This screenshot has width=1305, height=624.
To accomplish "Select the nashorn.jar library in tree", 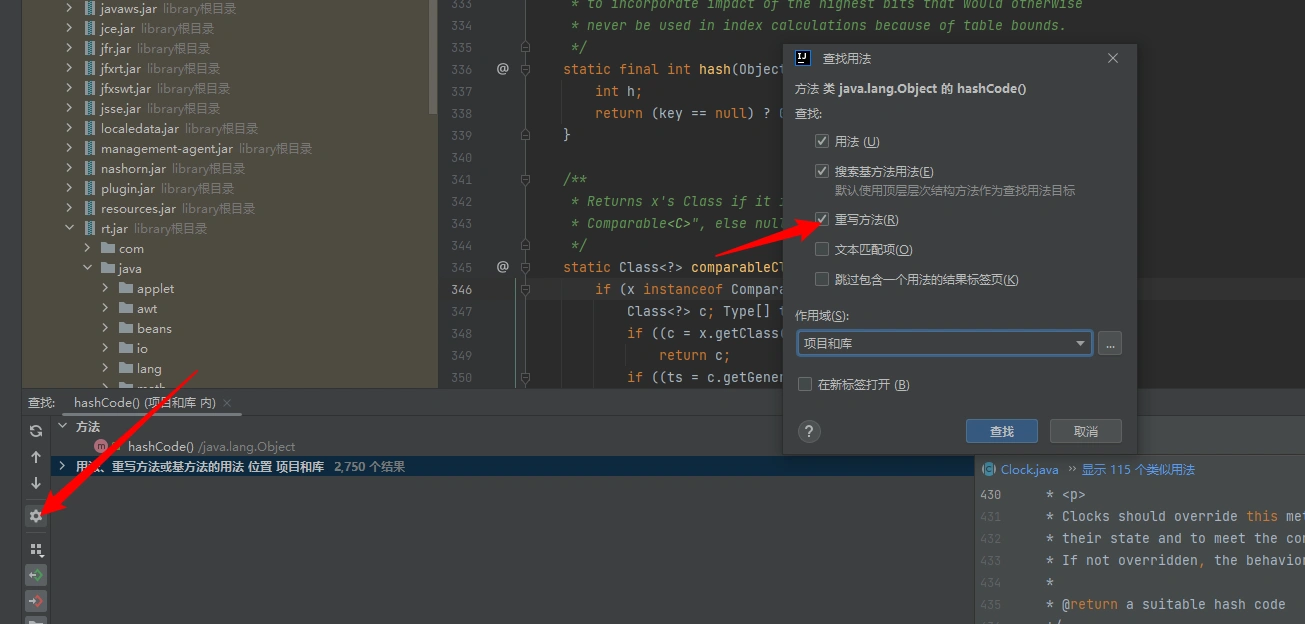I will tap(133, 168).
